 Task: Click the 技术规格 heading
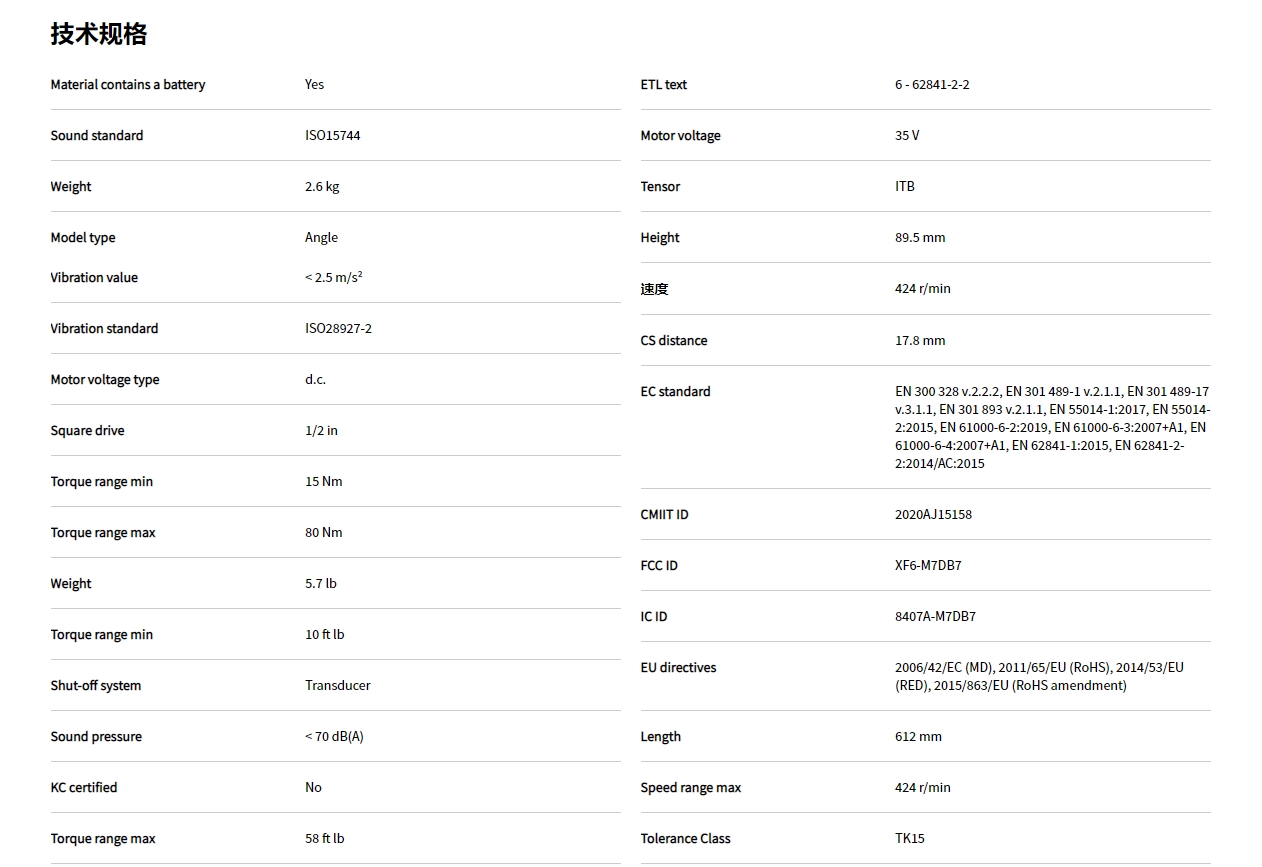coord(99,34)
